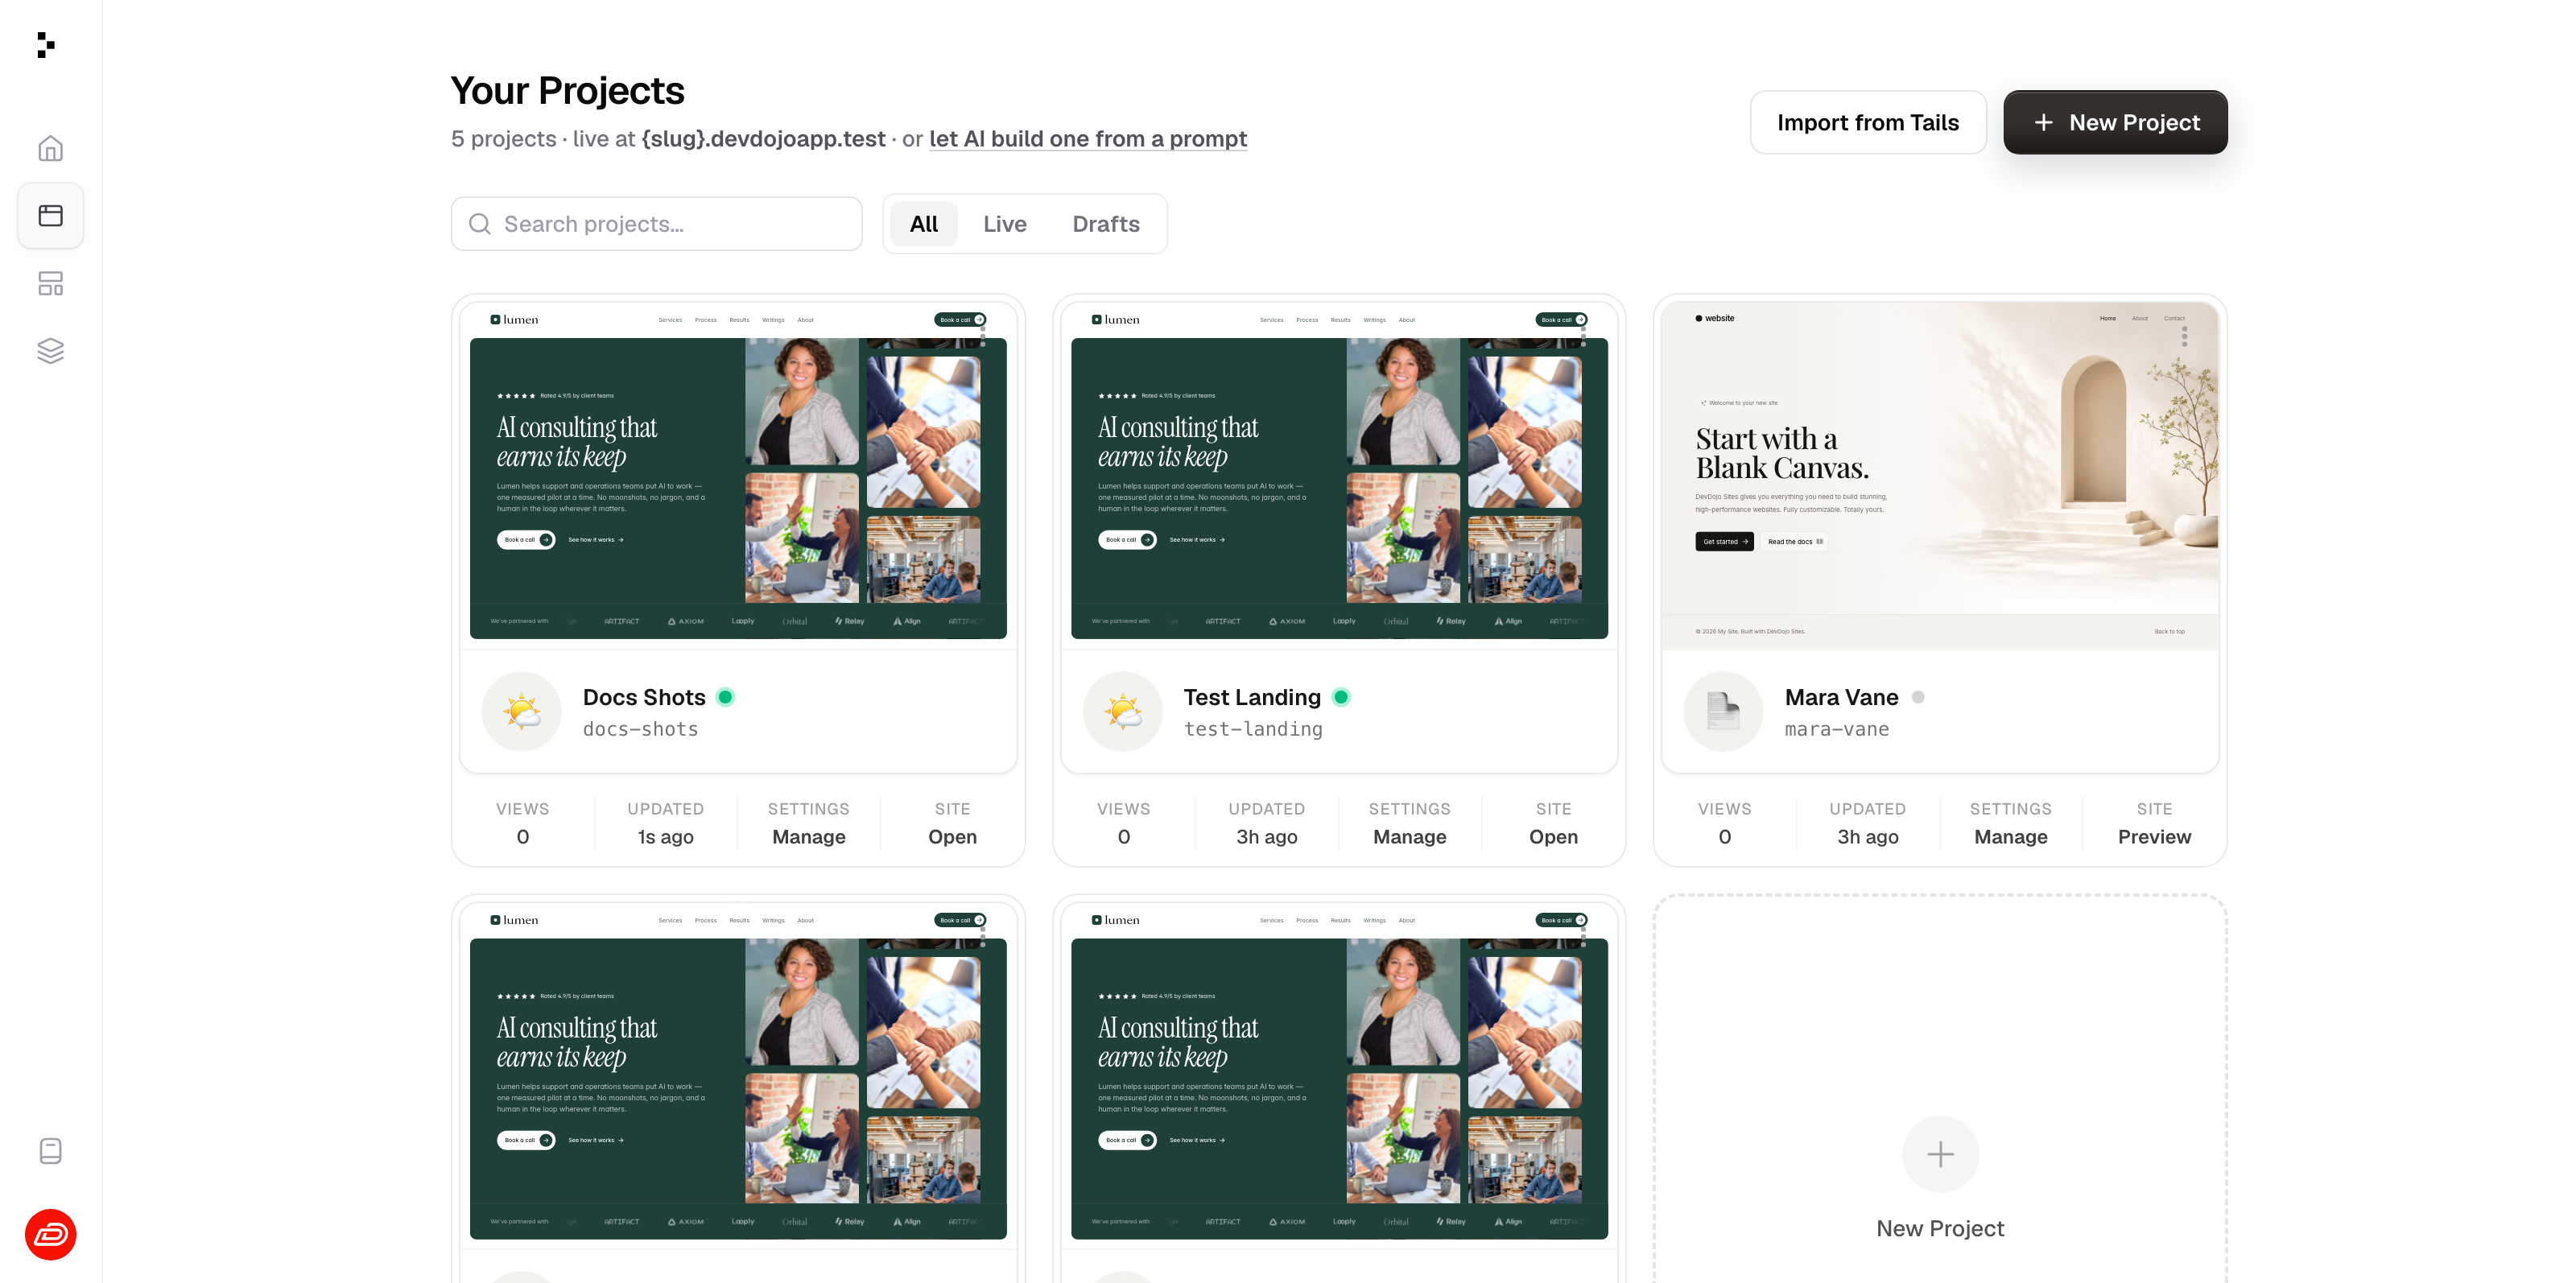Screen dimensions: 2576x1283
Task: Click Manage settings for Mara Vane
Action: click(x=2010, y=837)
